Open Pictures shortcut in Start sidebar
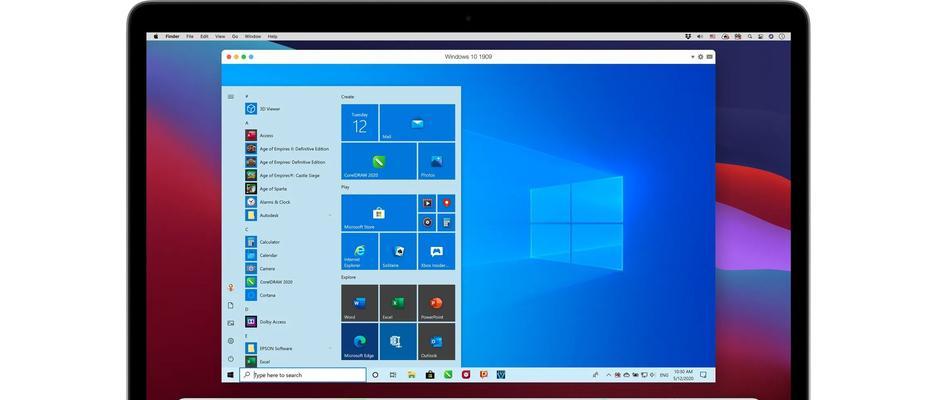This screenshot has height=400, width=937. 231,323
